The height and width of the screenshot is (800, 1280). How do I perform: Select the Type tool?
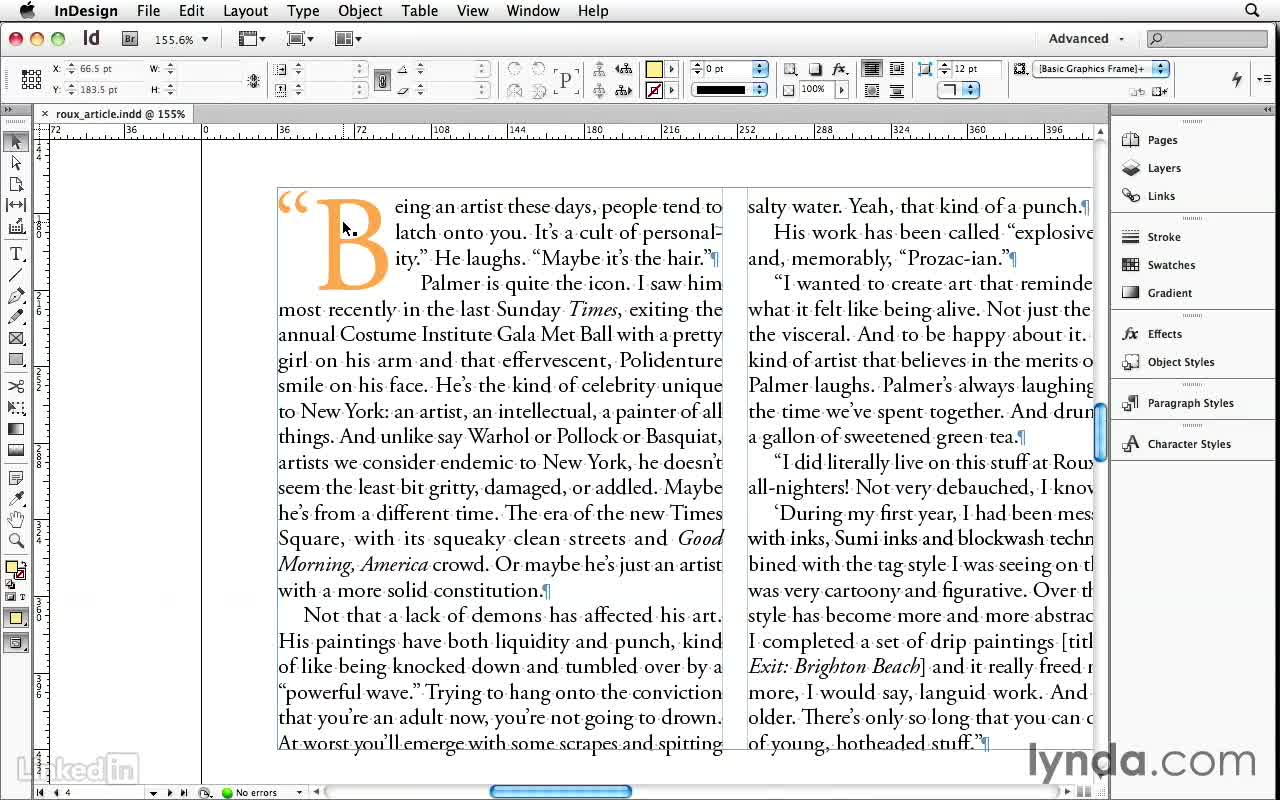pos(16,254)
